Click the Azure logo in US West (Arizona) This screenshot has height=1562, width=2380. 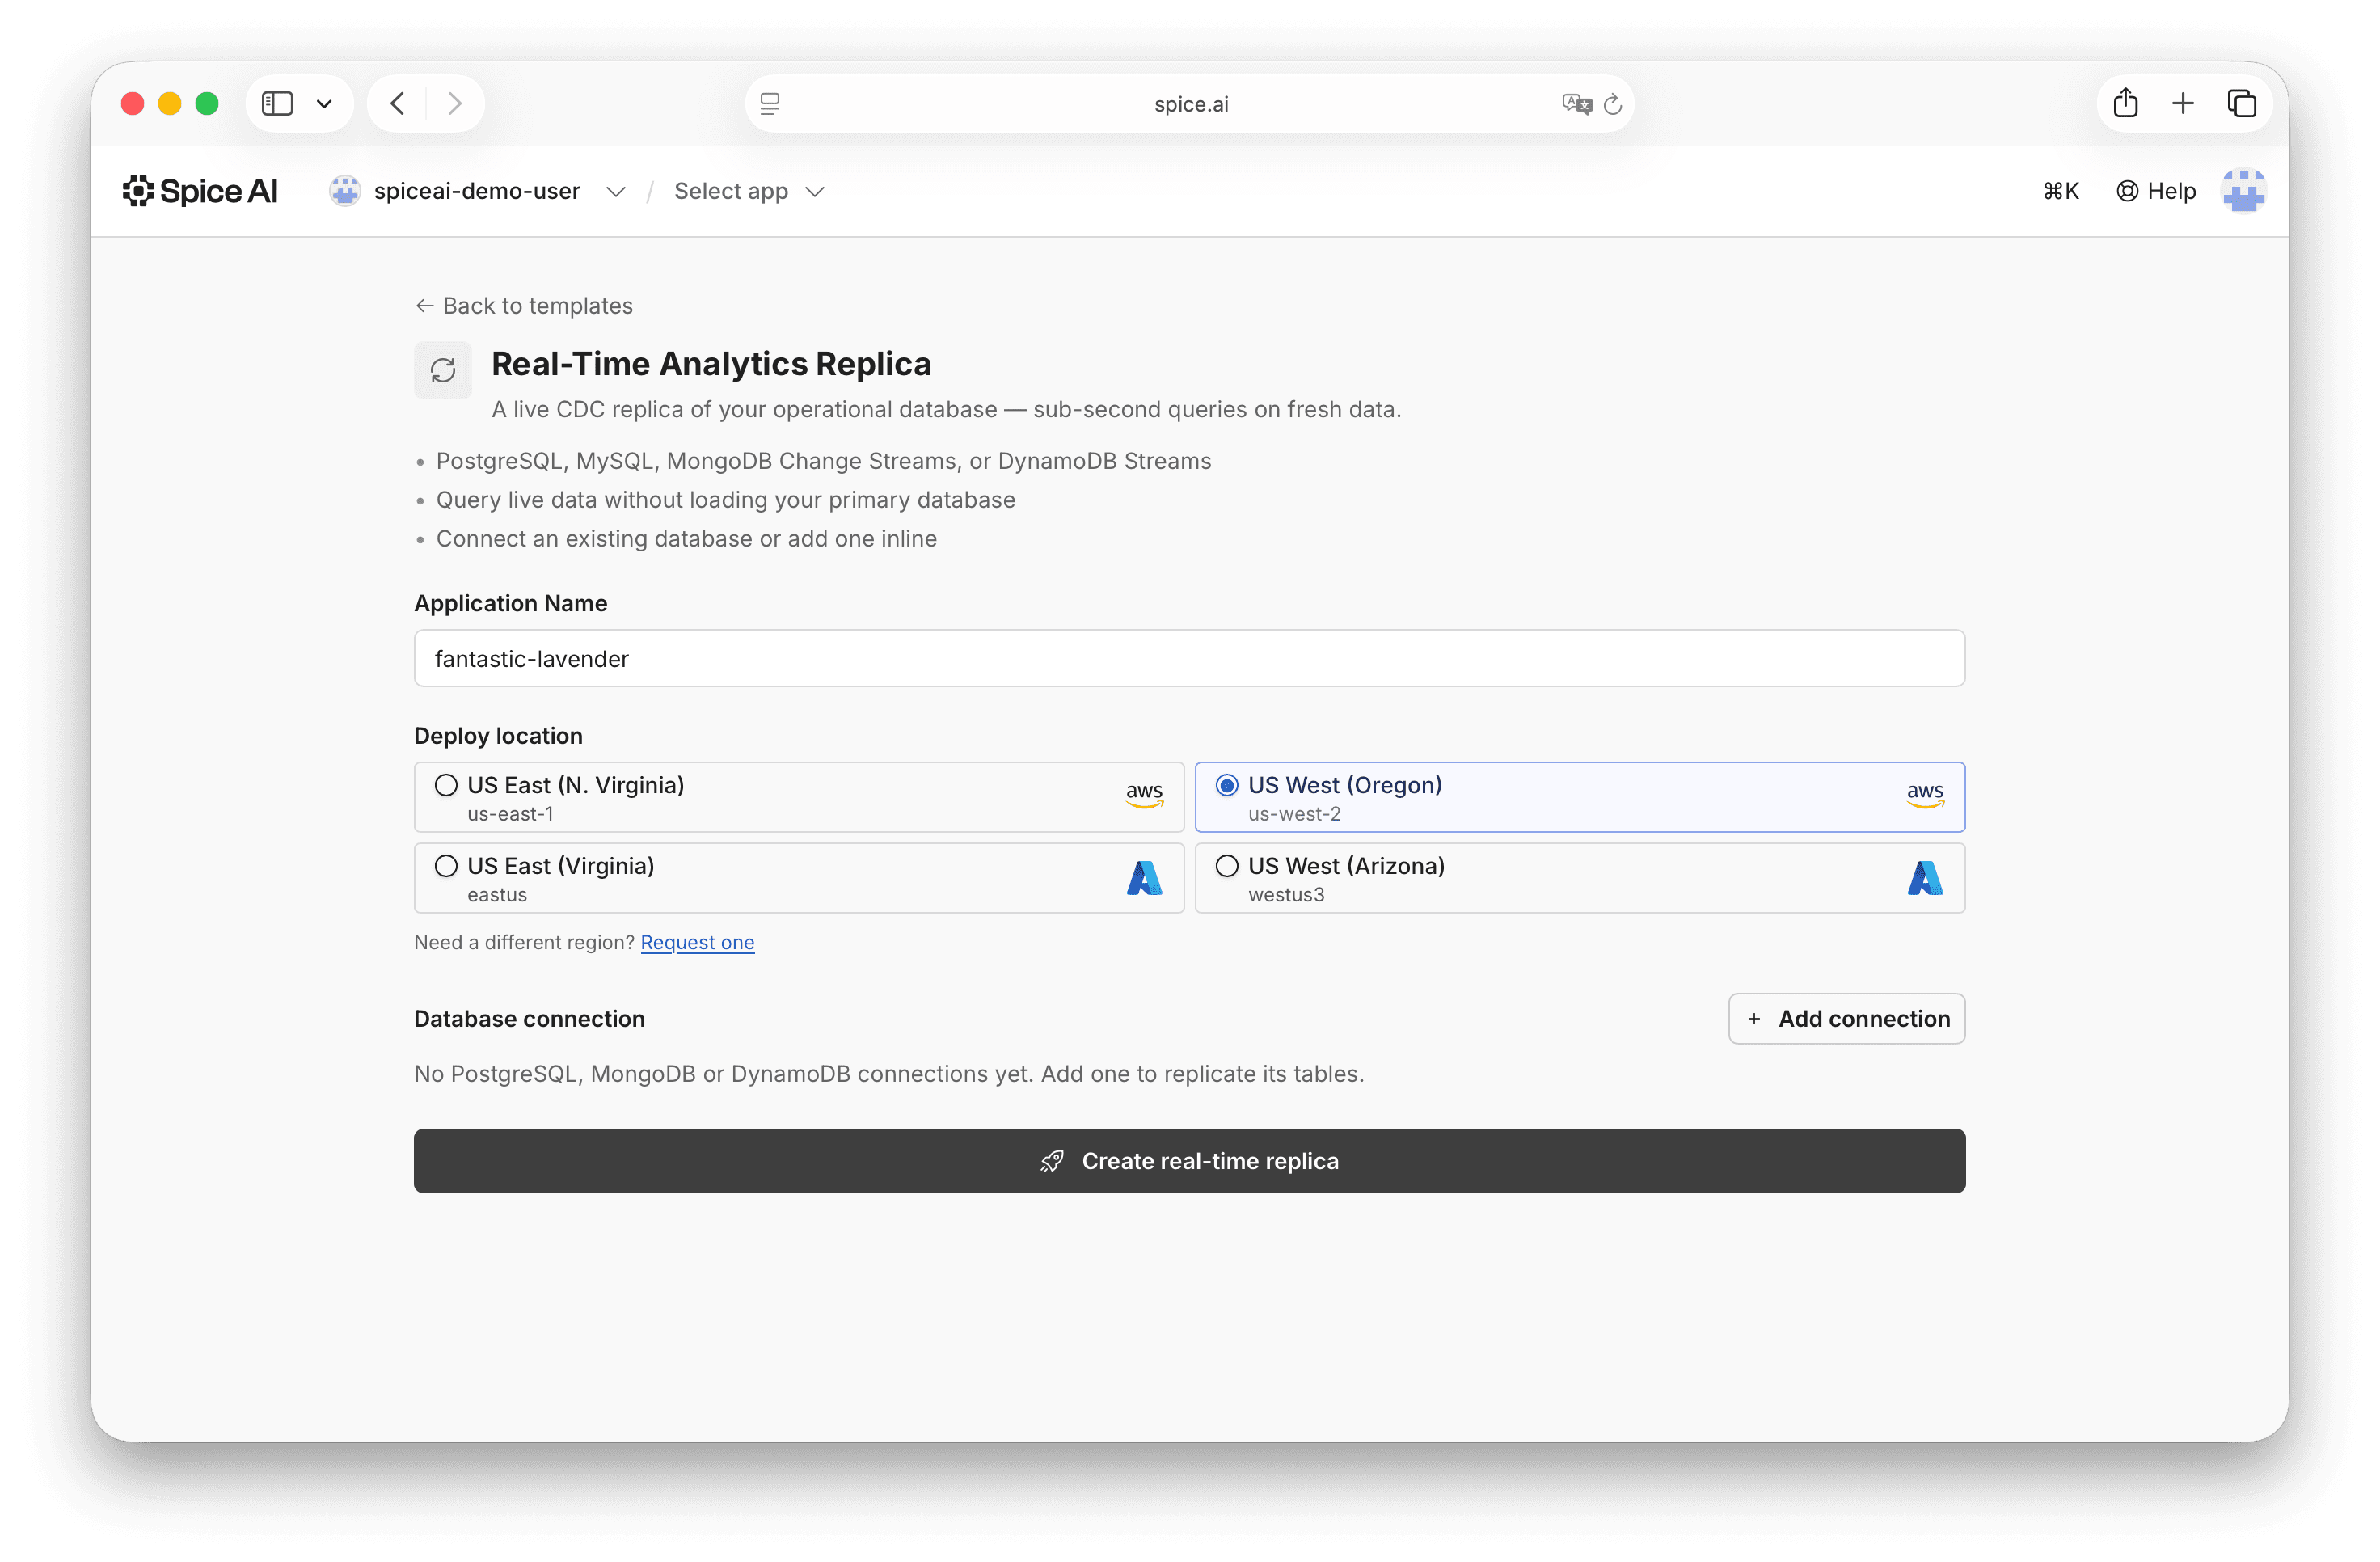[x=1925, y=878]
